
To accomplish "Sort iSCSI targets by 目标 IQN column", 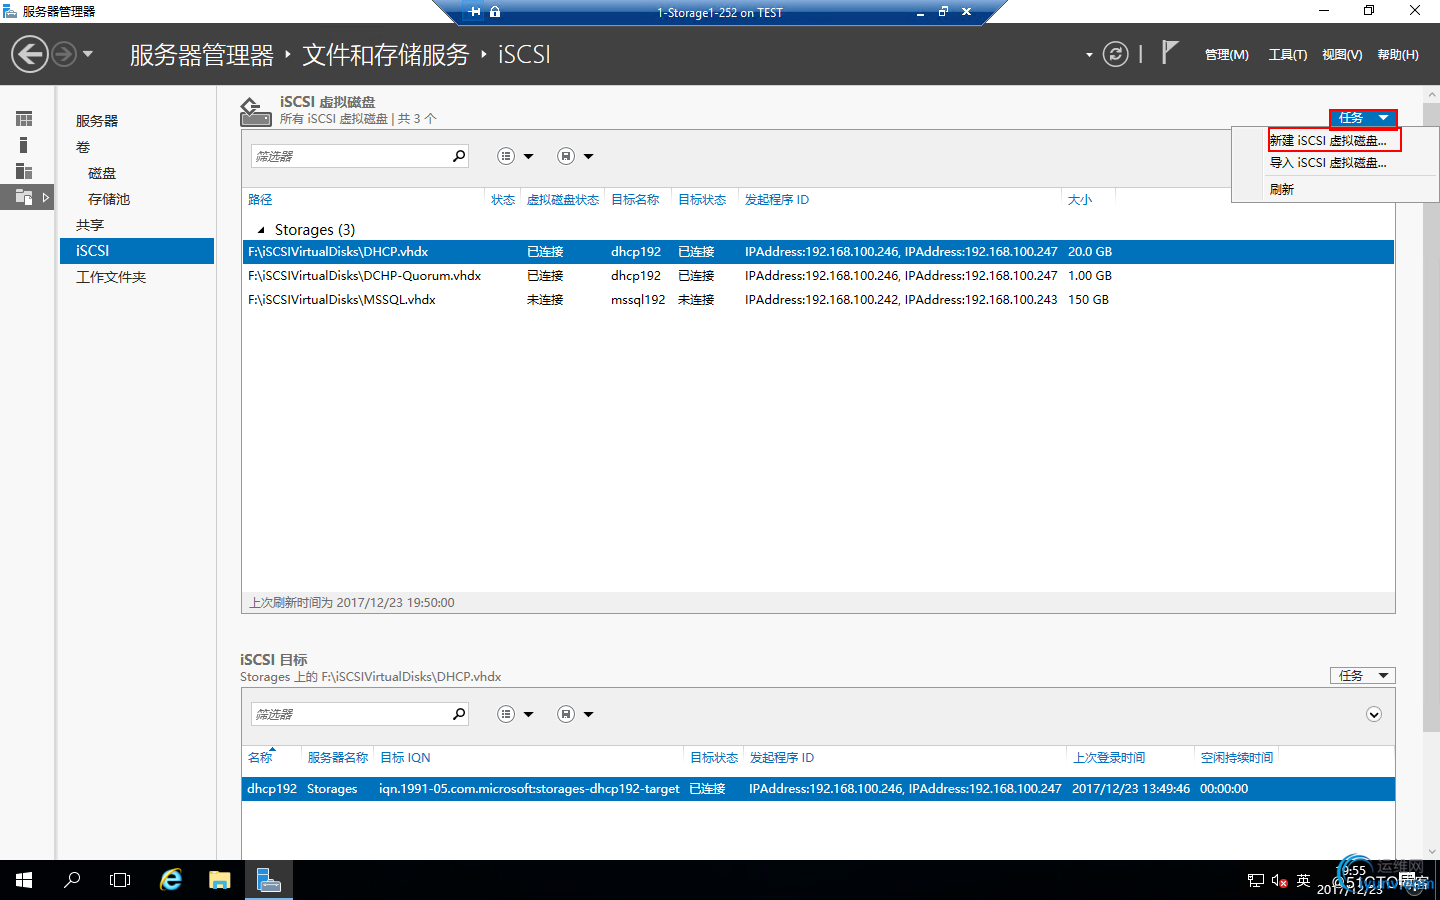I will coord(405,758).
